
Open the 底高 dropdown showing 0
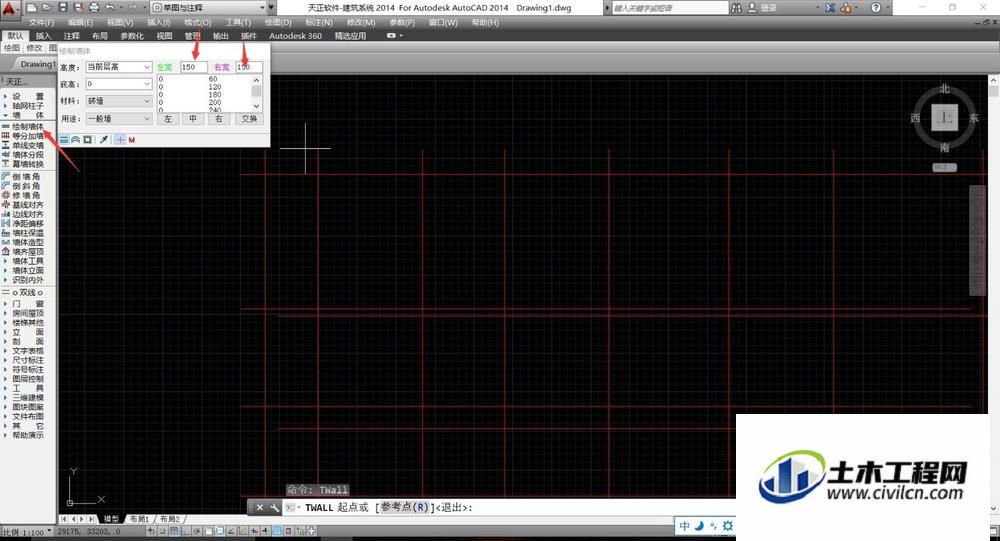[x=119, y=84]
